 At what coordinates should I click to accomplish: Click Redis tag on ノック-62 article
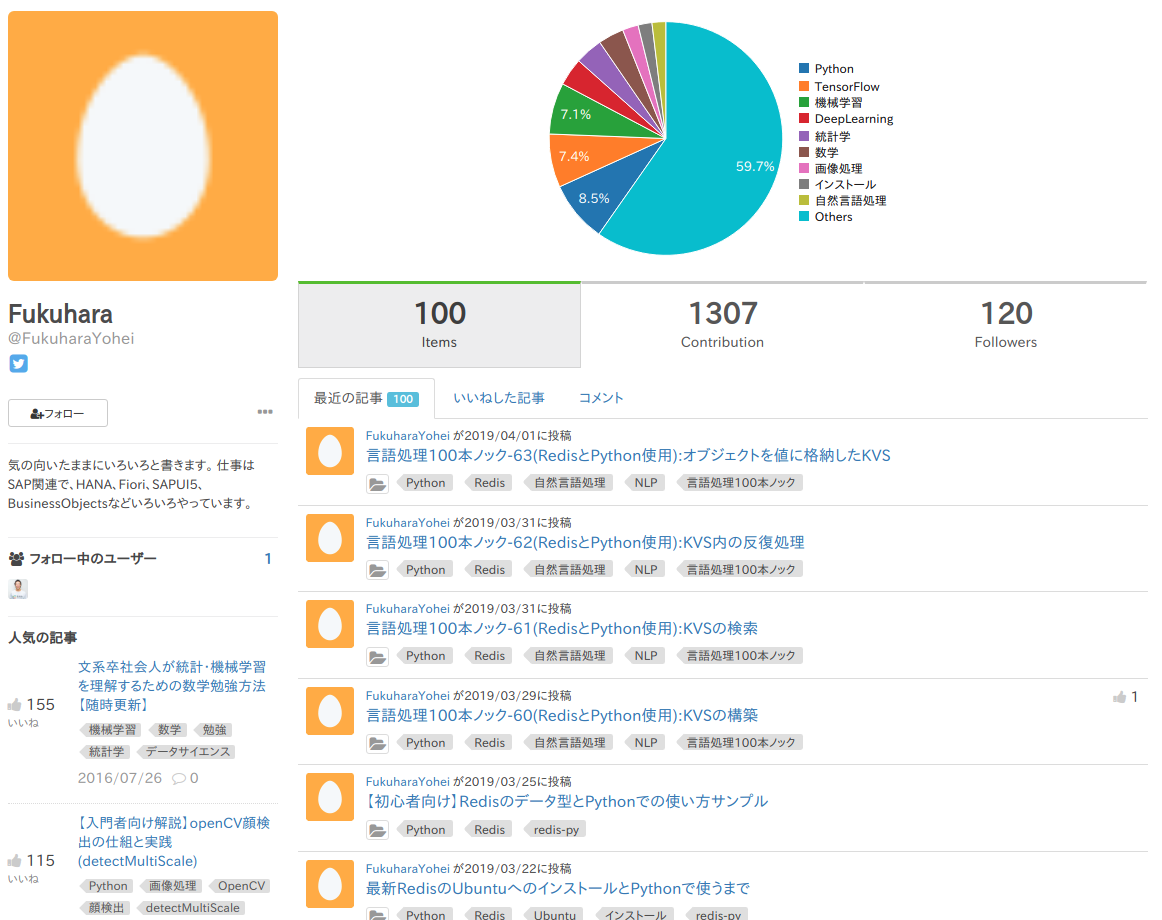(488, 570)
